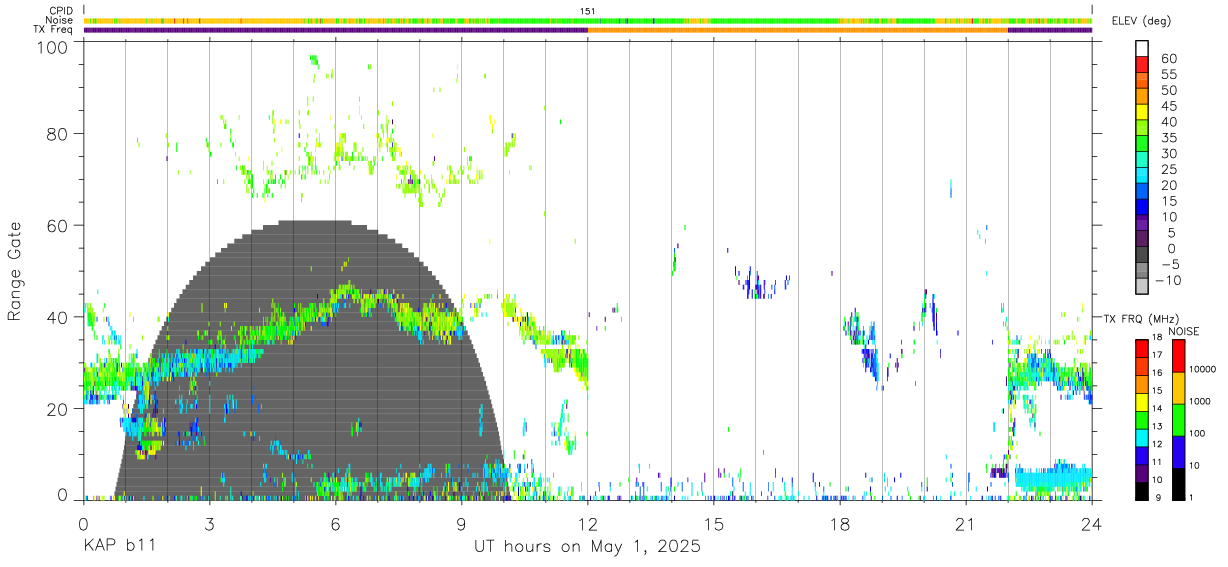
Task: Click the 'TX Freq' row label at top left
Action: point(55,30)
